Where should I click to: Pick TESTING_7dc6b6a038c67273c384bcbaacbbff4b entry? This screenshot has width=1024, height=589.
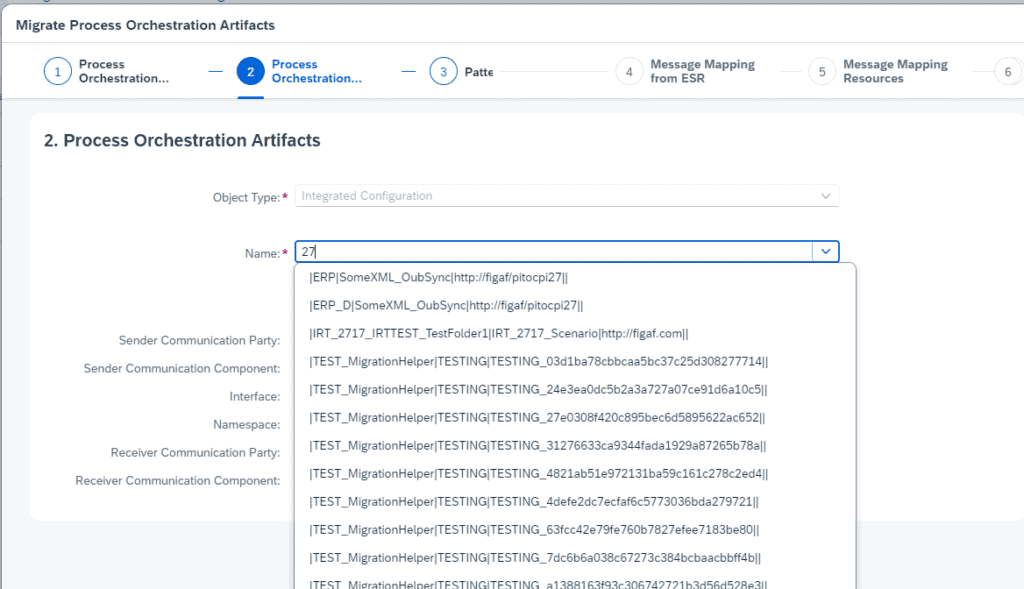575,558
